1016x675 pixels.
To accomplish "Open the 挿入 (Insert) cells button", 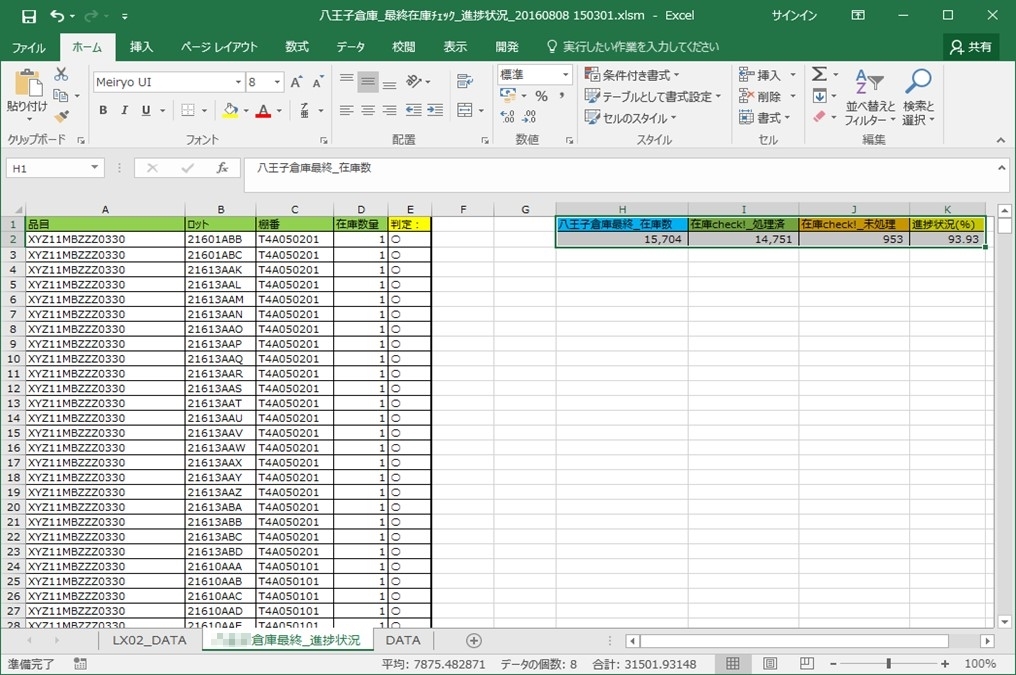I will pos(767,74).
